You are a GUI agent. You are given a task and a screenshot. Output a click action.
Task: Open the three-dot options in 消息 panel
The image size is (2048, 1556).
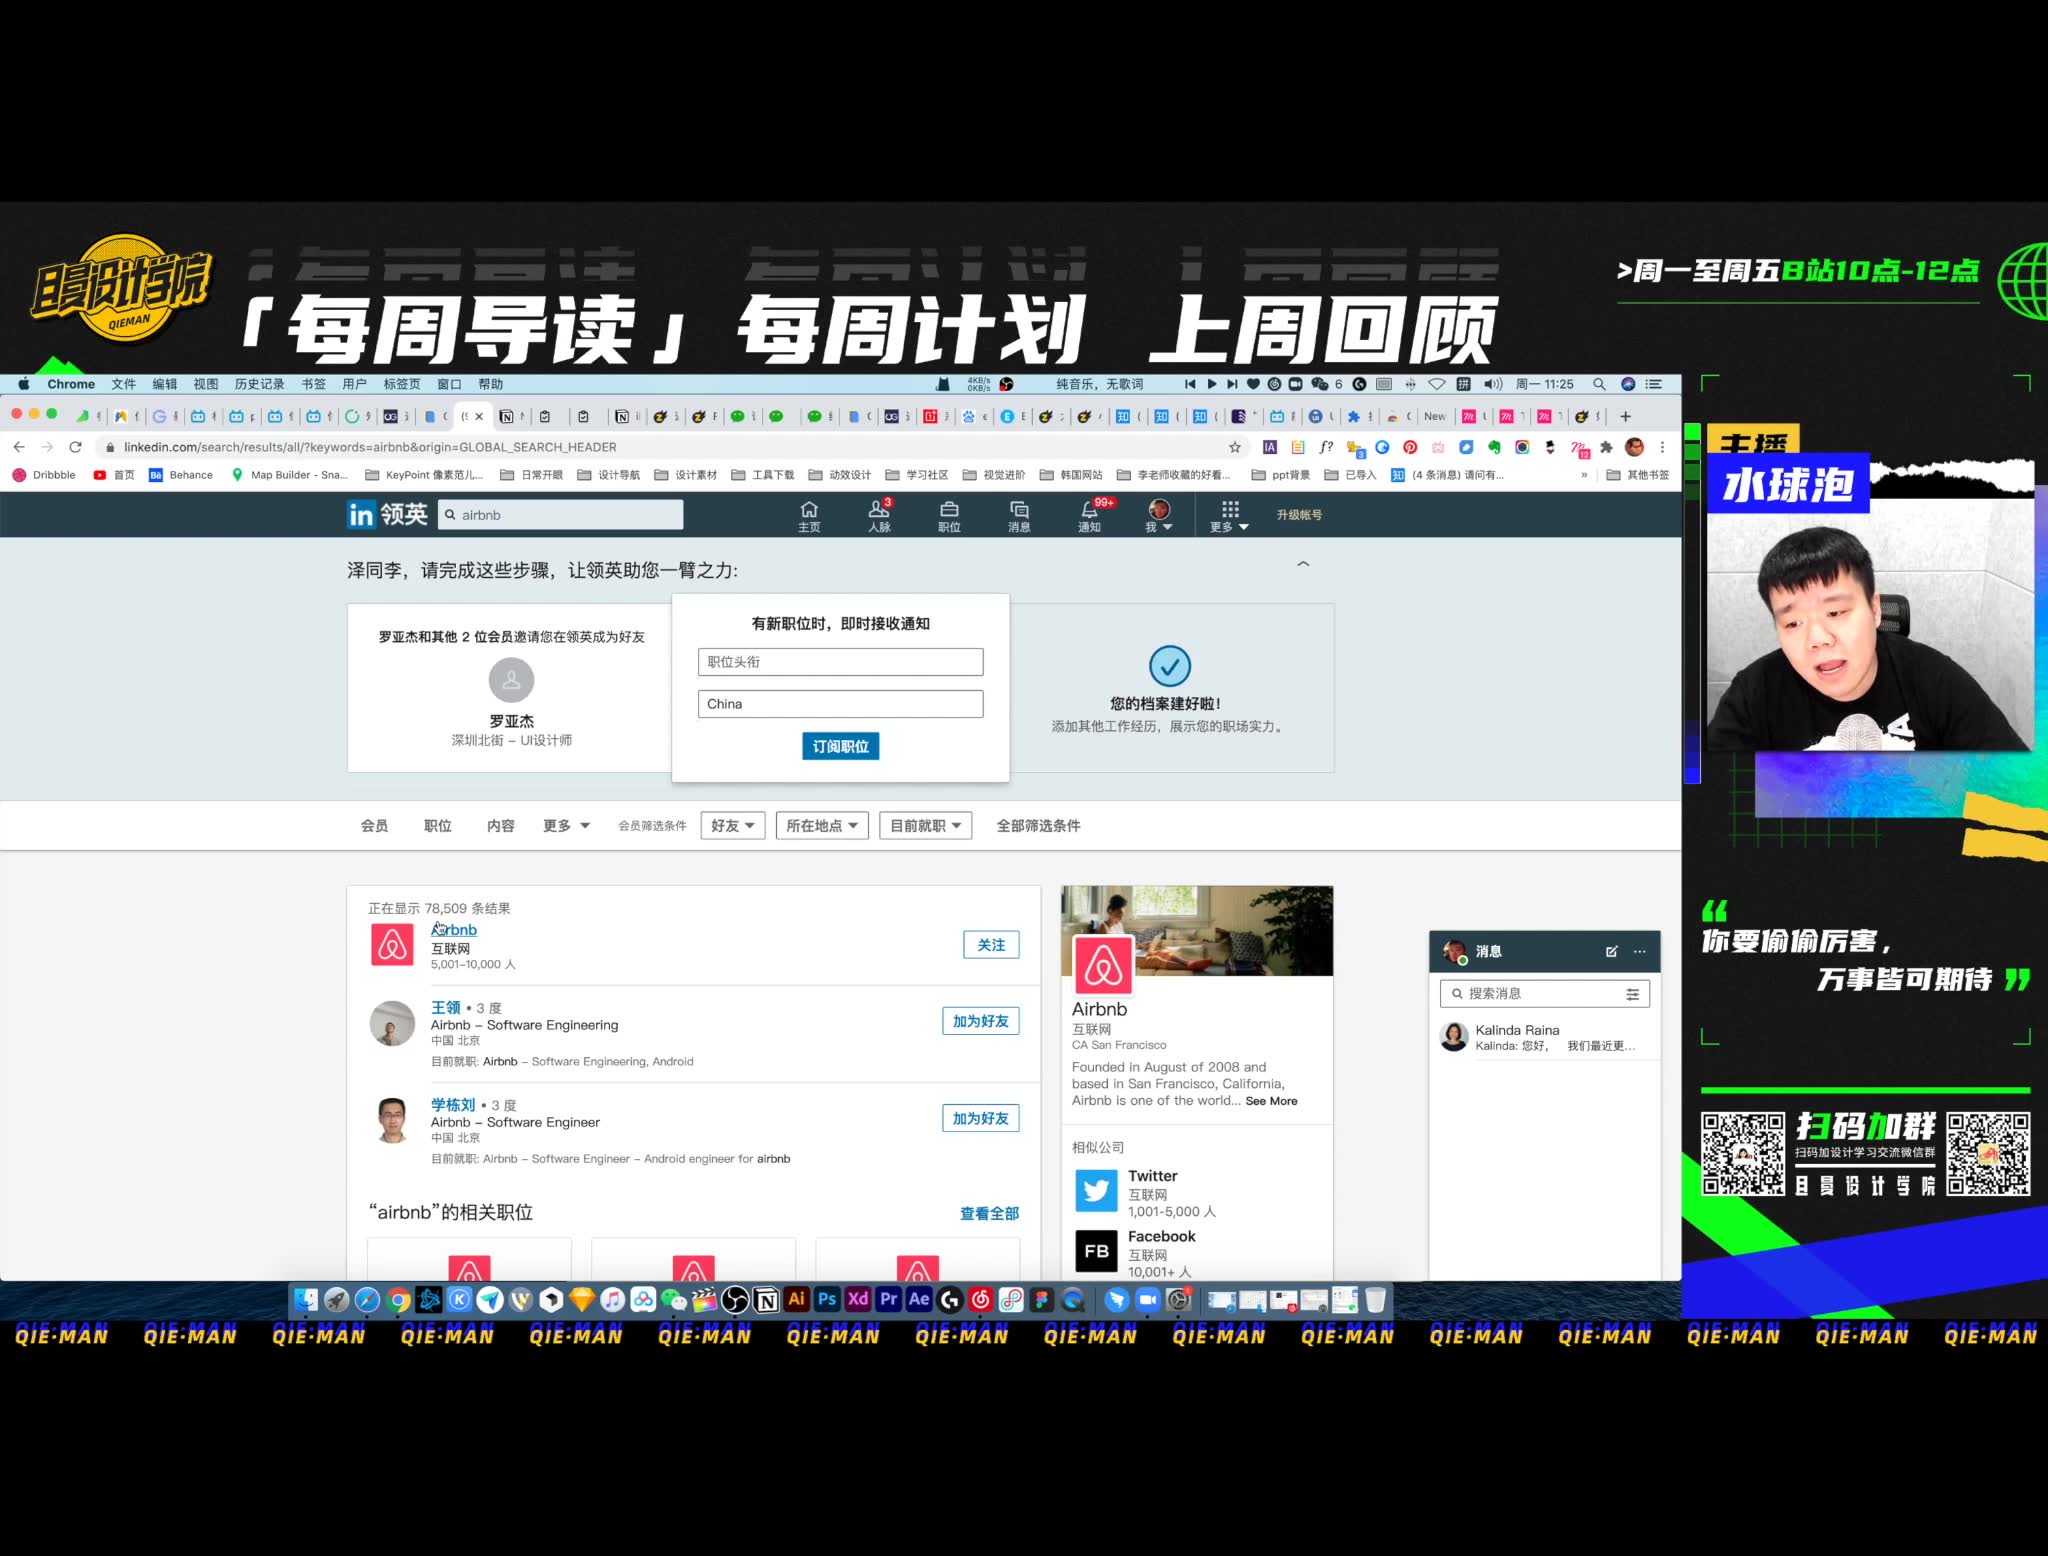tap(1639, 951)
